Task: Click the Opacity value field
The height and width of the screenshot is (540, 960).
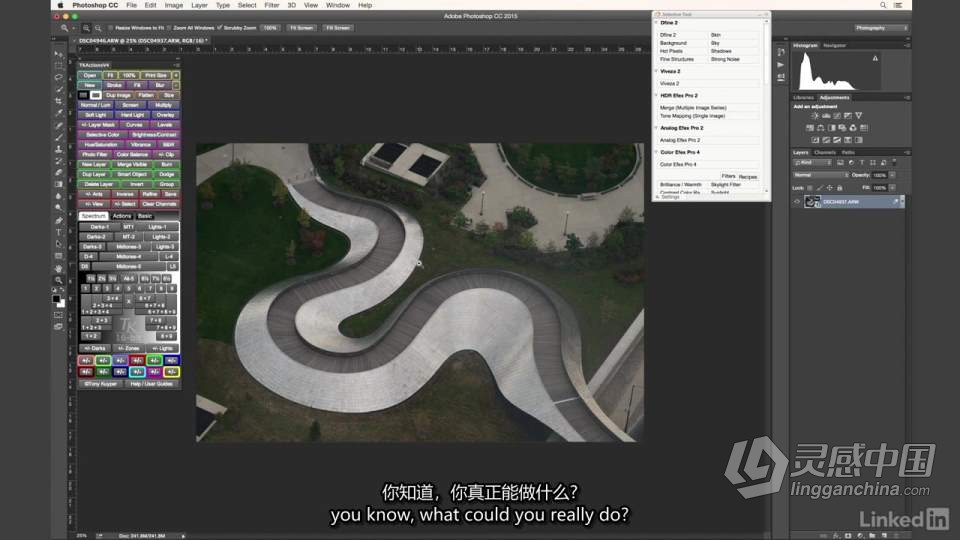Action: click(880, 175)
